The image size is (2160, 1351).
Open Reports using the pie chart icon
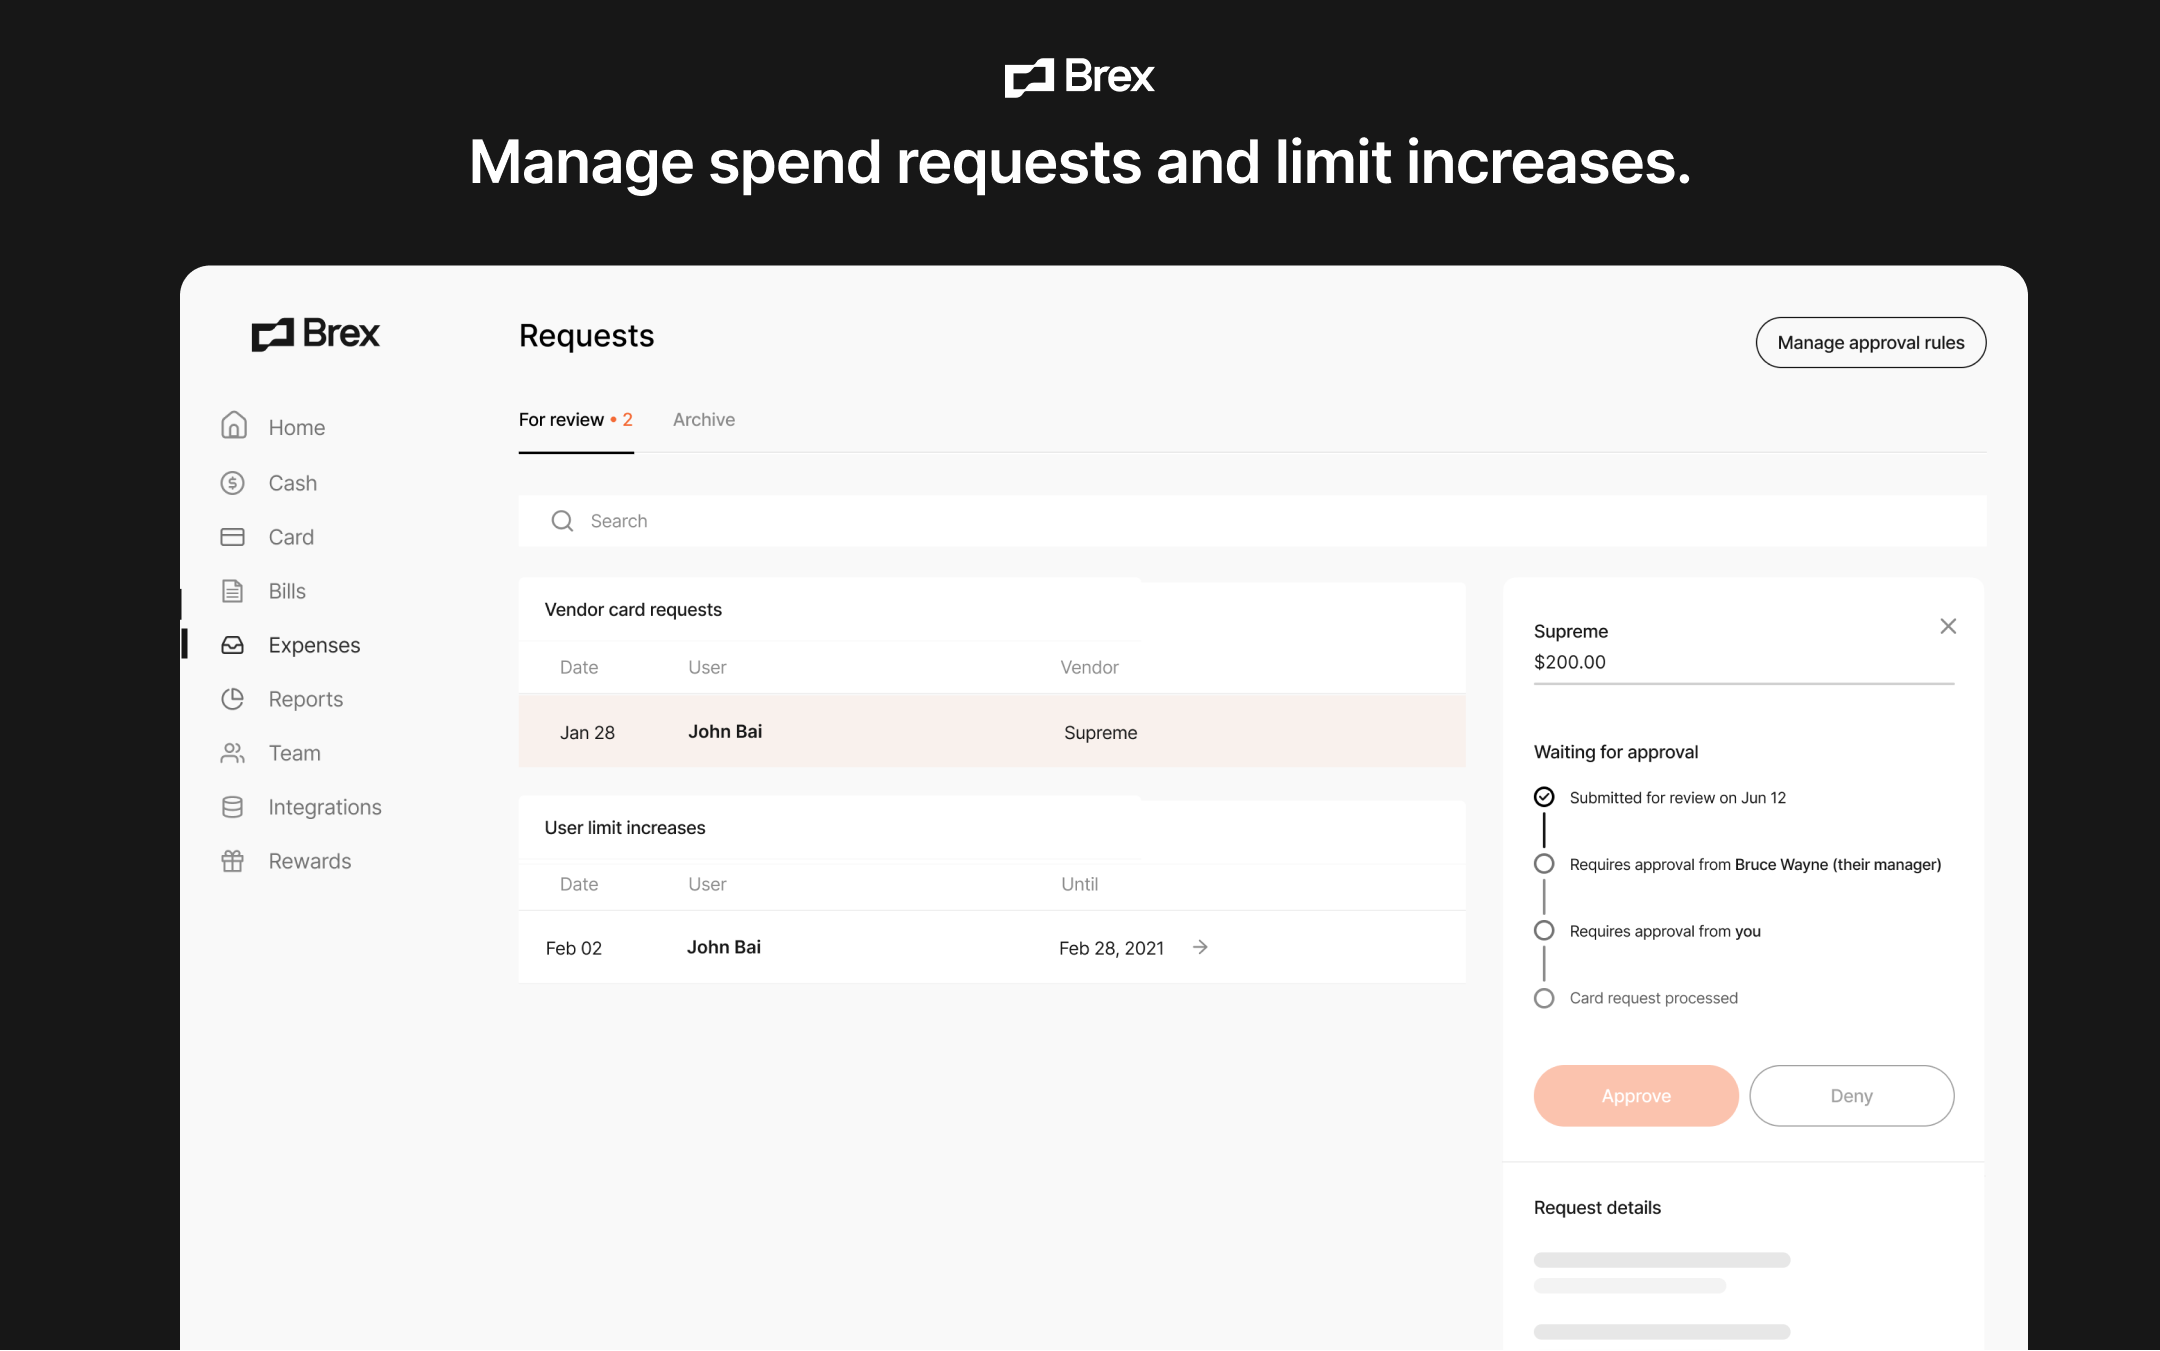click(x=233, y=699)
